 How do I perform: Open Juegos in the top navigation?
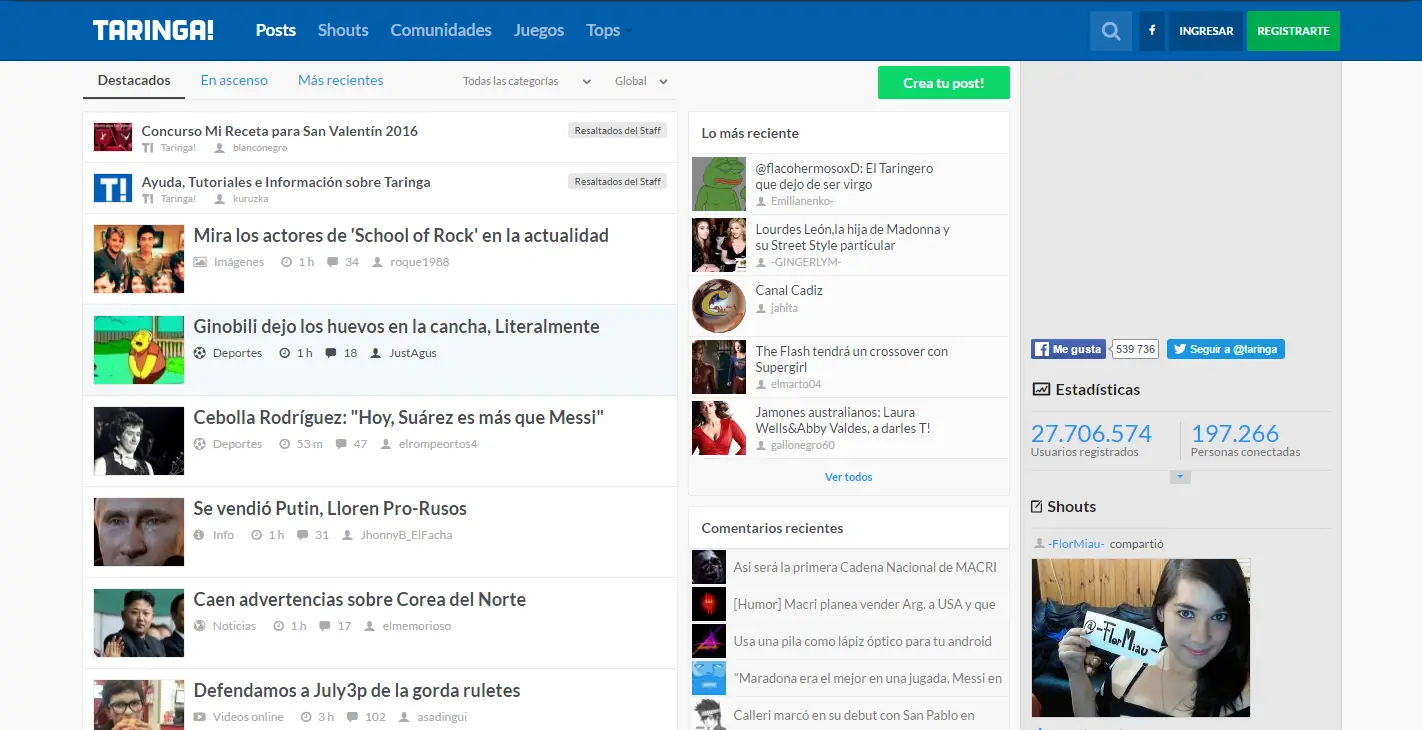539,30
